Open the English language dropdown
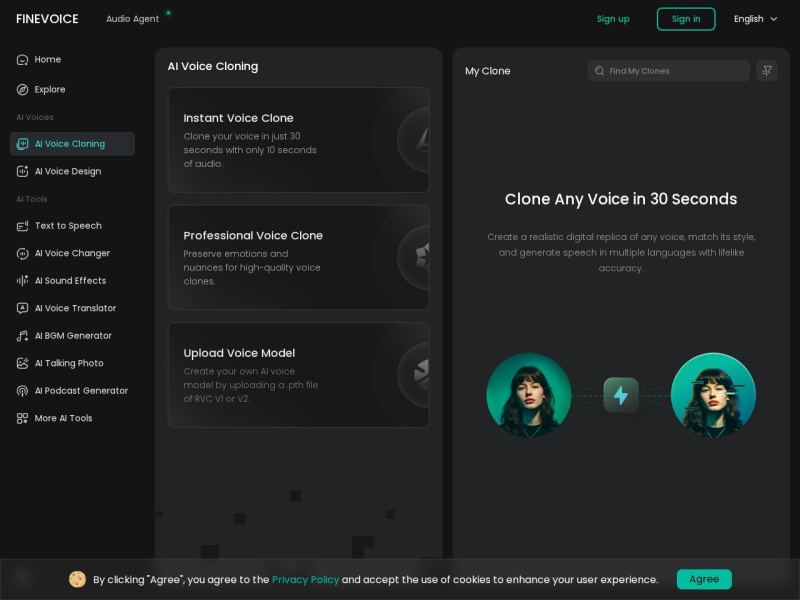Screen dimensions: 800x600 (755, 19)
